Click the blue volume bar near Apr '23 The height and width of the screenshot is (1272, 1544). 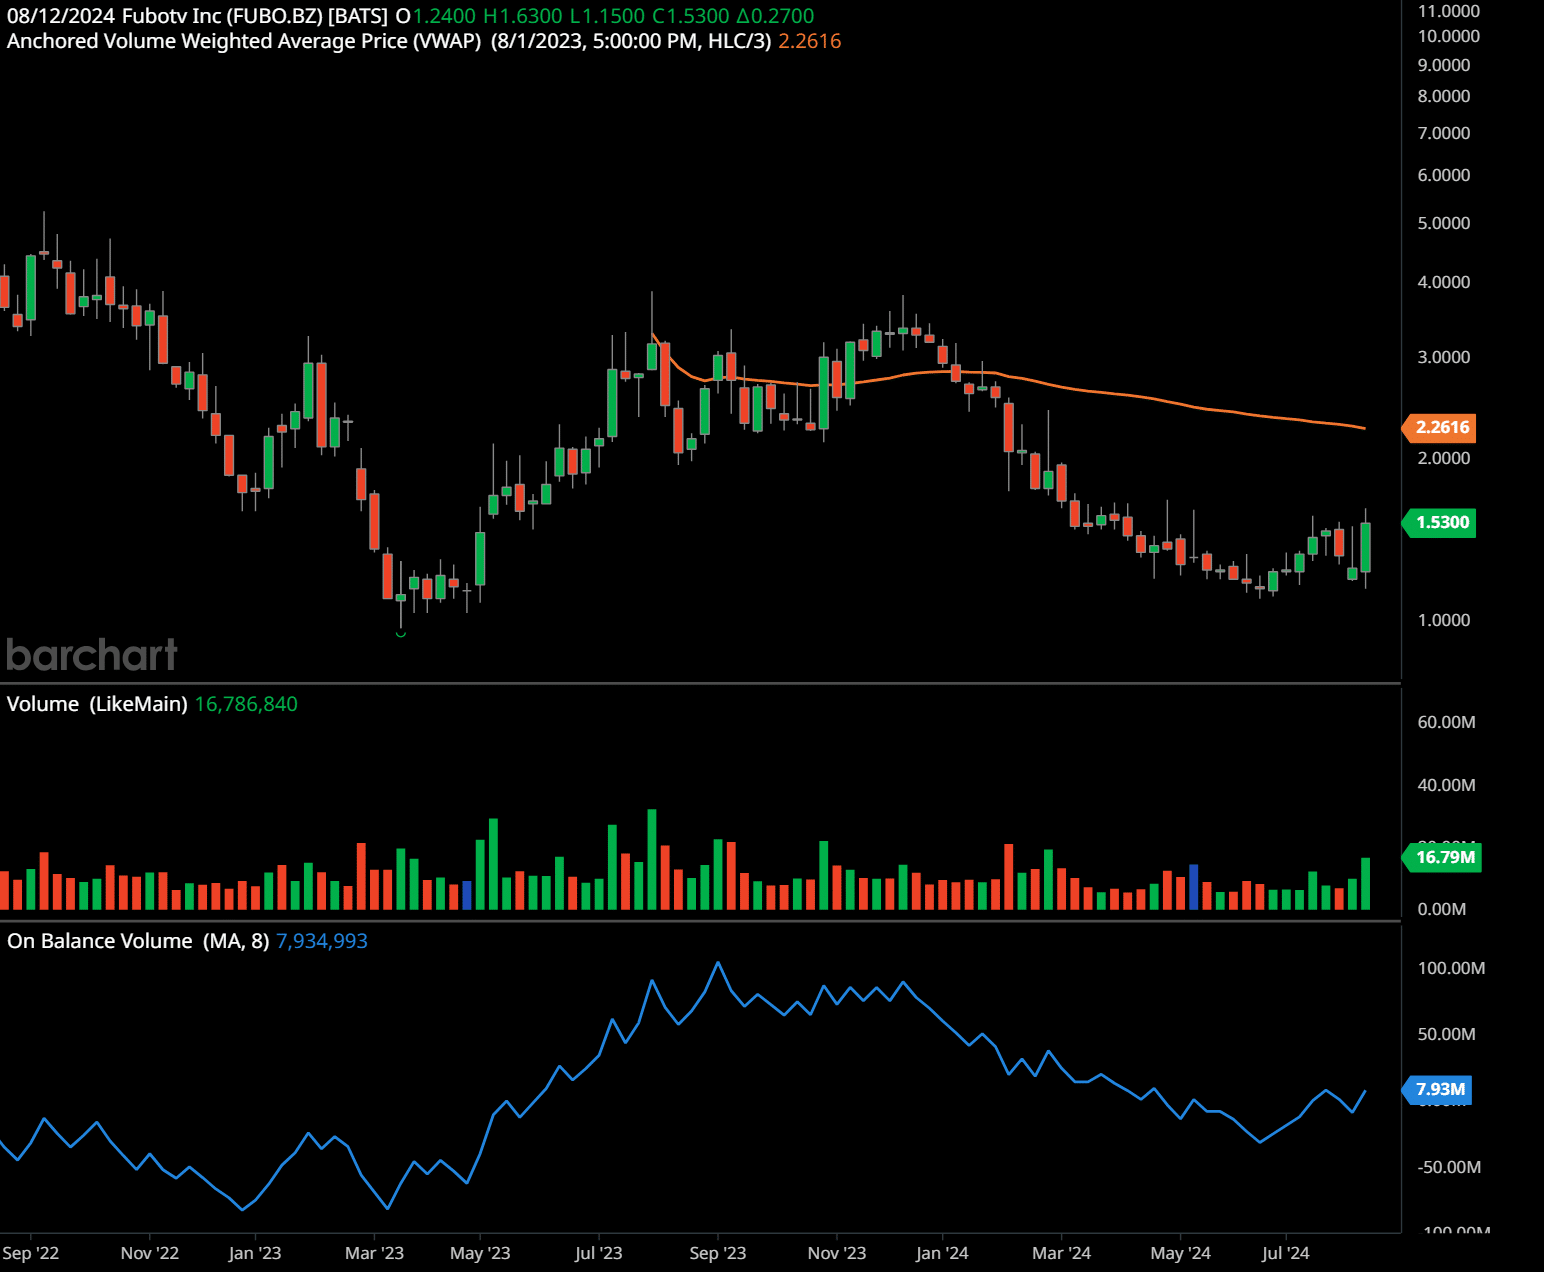467,895
